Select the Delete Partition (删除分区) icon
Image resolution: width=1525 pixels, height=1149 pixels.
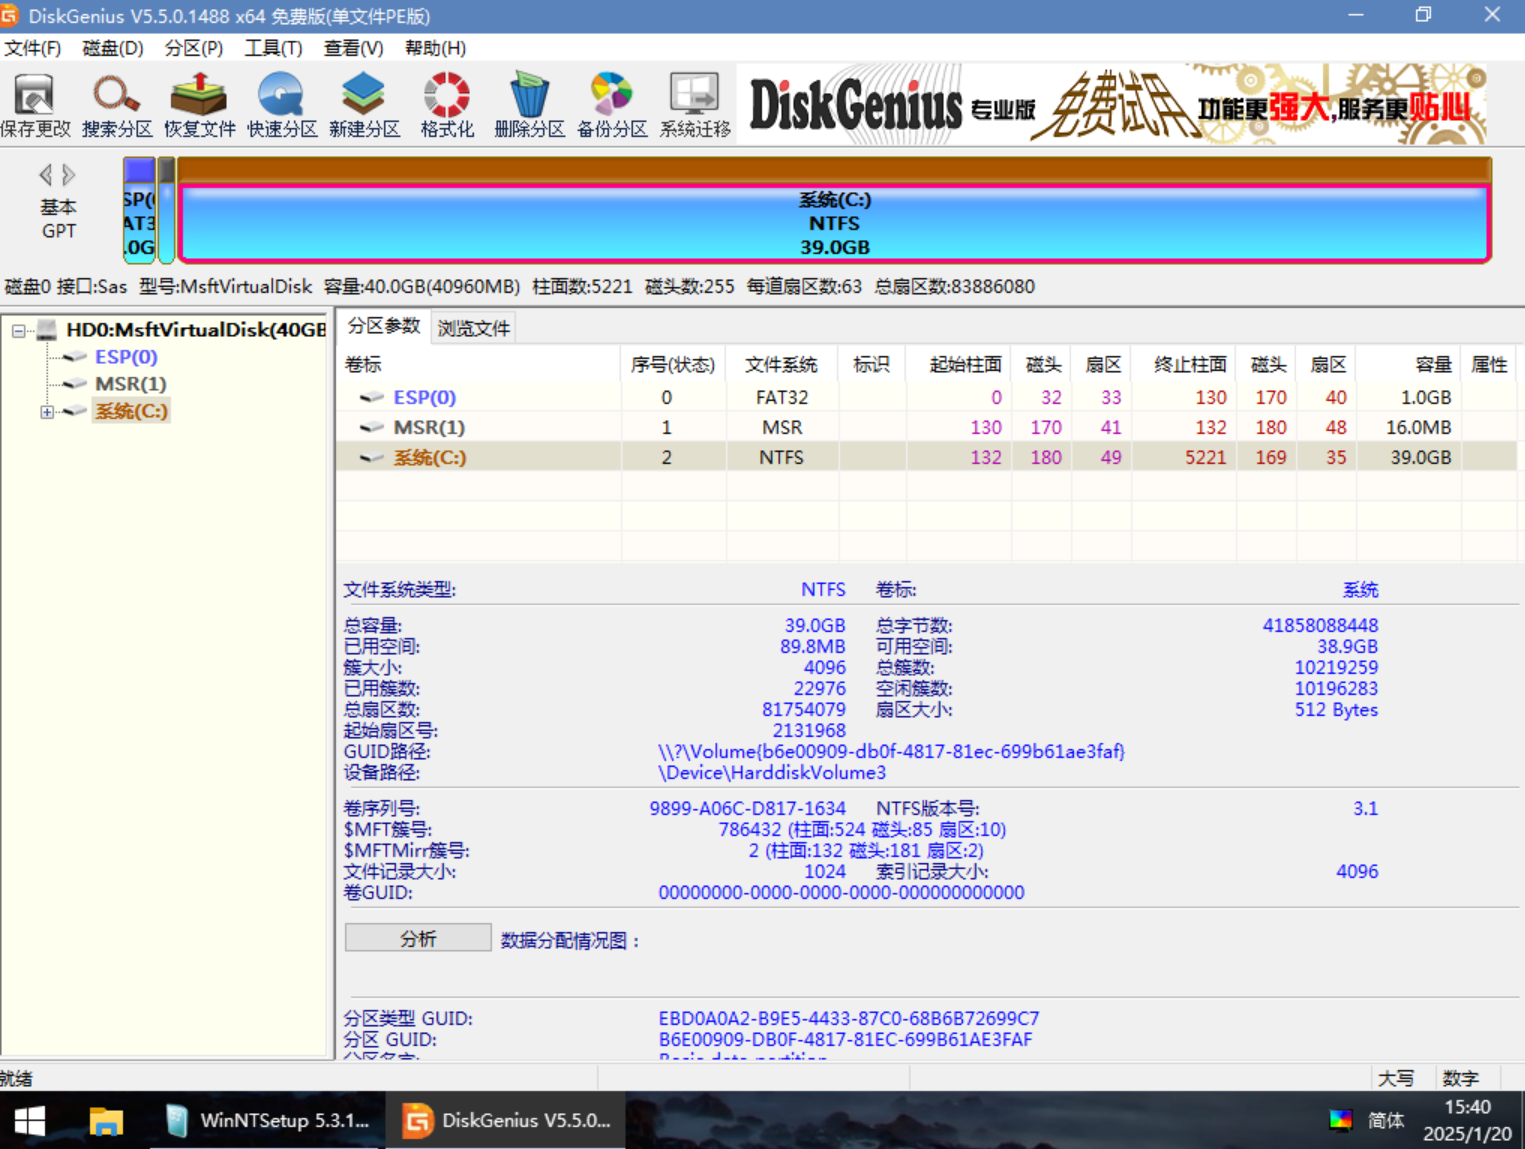click(x=529, y=105)
